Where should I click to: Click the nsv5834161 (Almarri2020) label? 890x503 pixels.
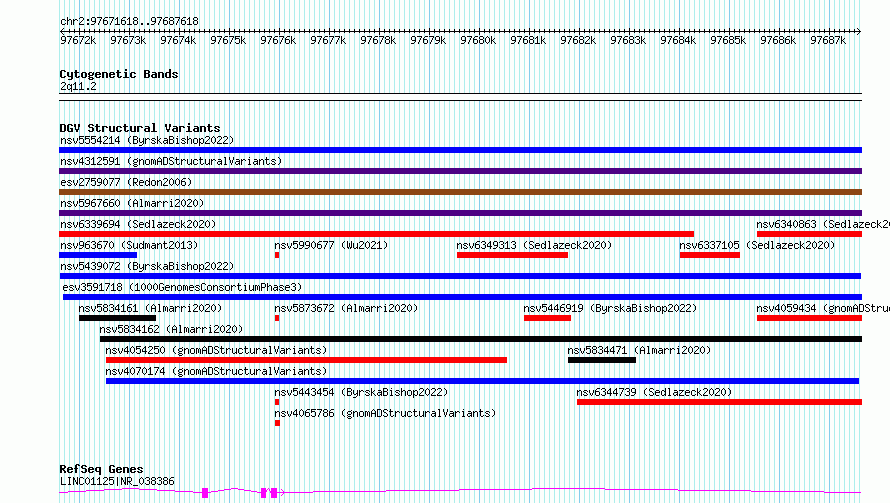coord(150,308)
